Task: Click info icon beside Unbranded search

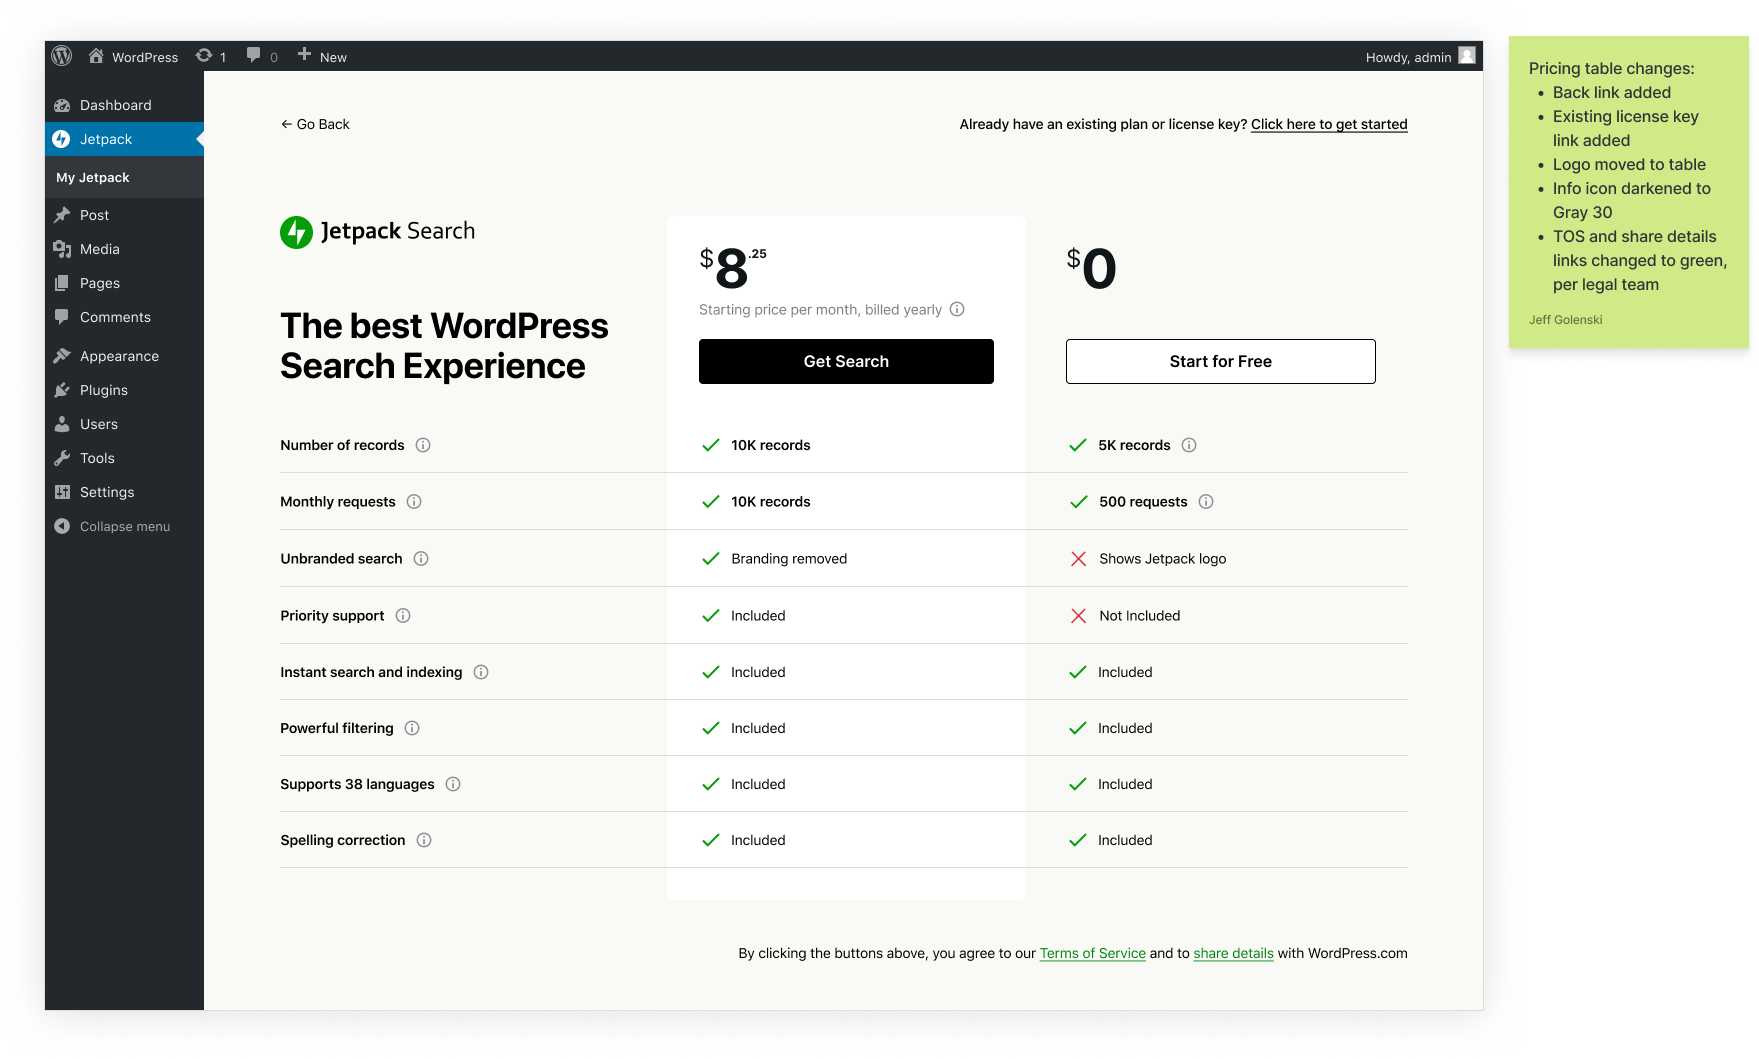Action: point(421,558)
